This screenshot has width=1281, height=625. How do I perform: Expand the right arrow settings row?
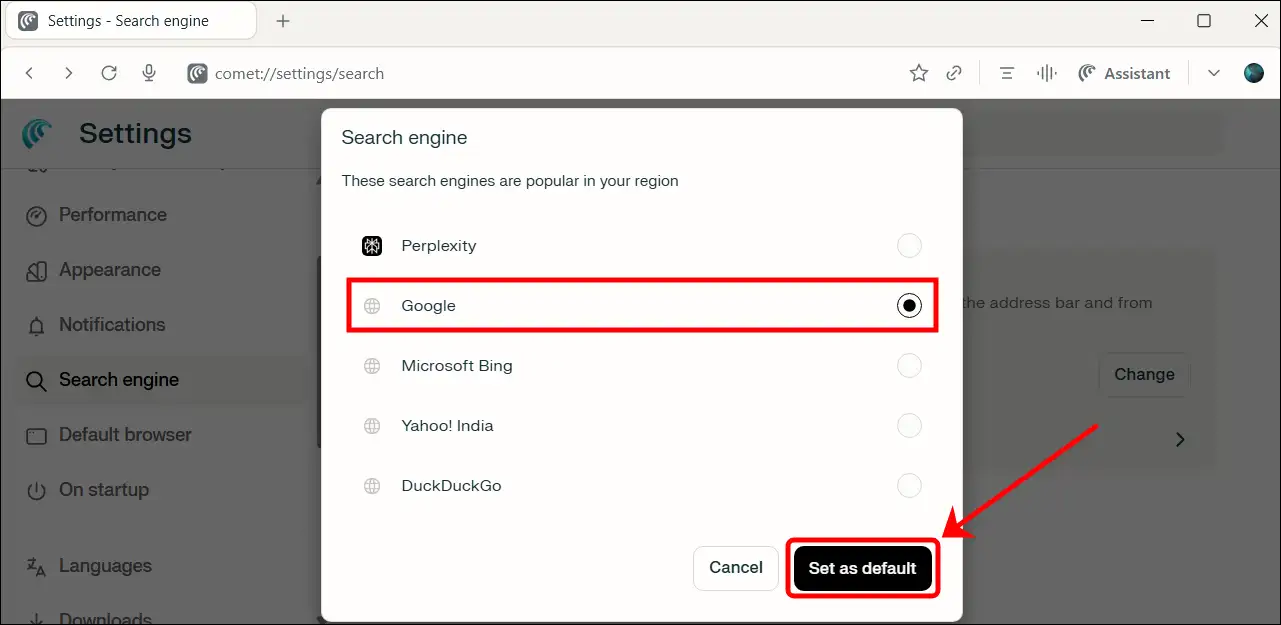pyautogui.click(x=1180, y=439)
